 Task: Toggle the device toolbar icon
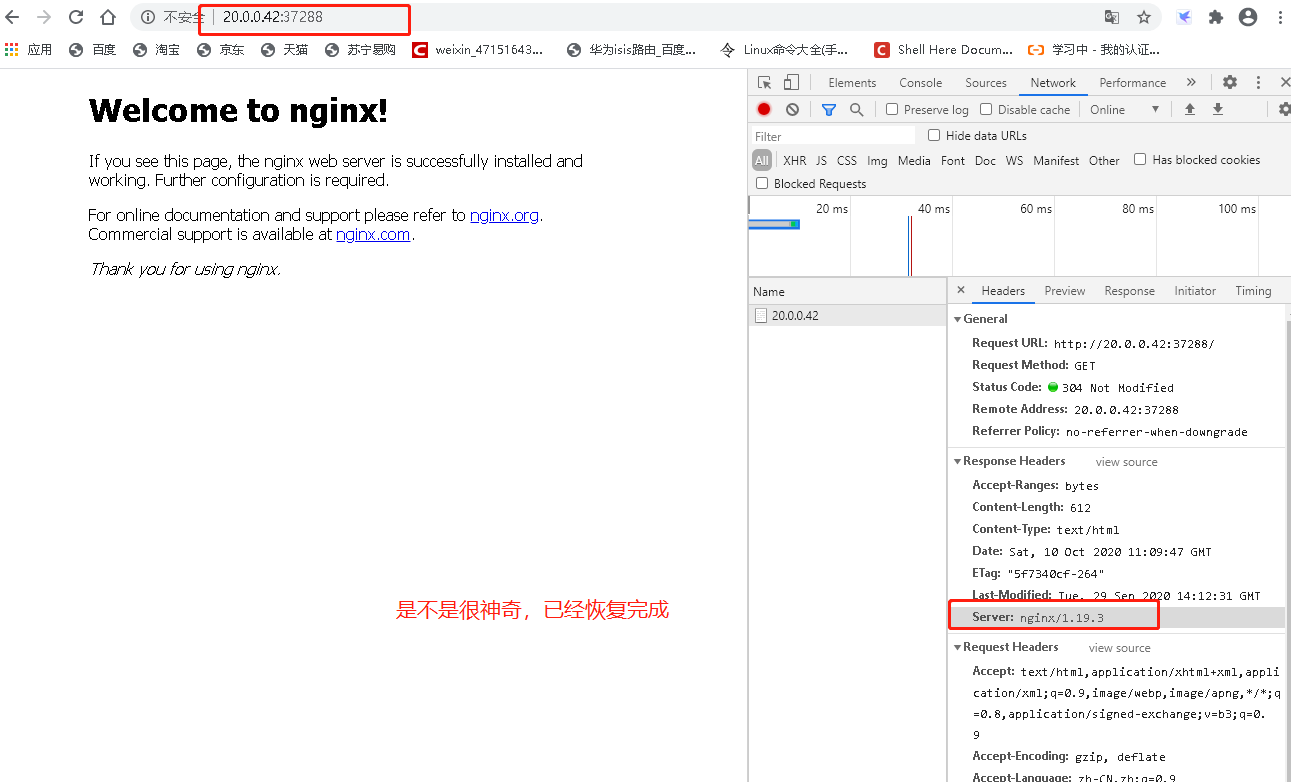coord(791,83)
